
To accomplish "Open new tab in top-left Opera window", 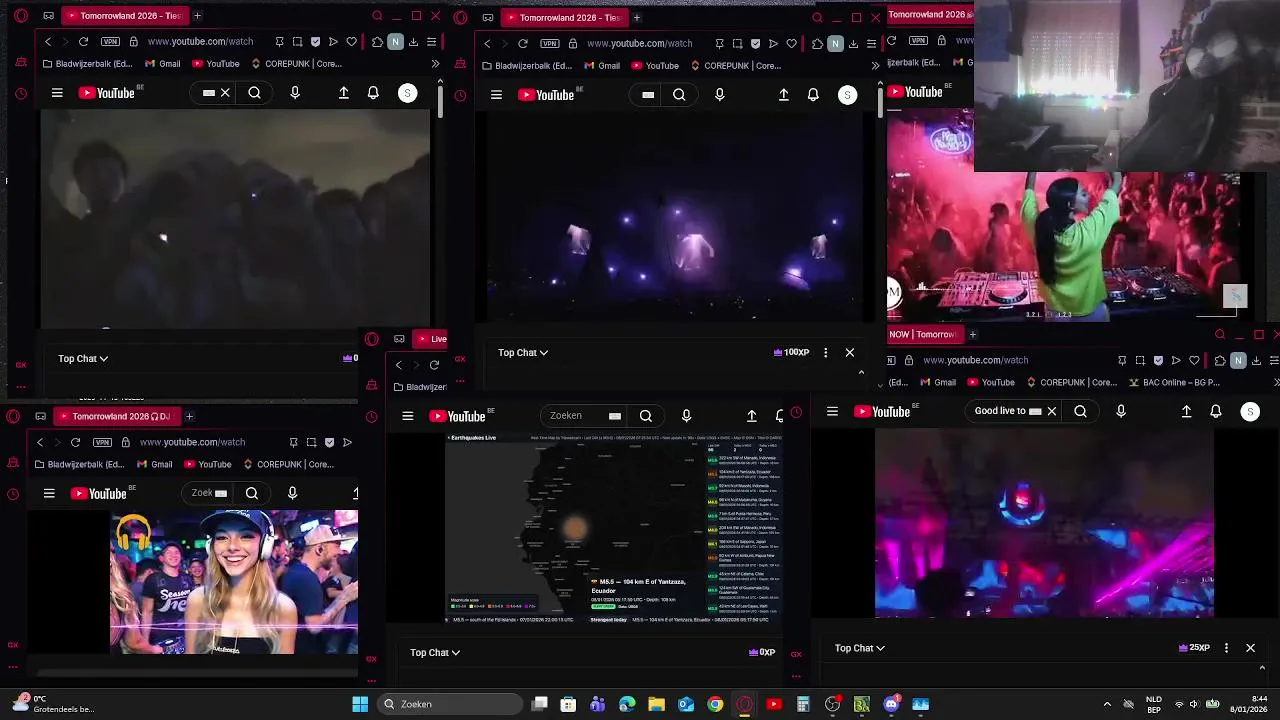I will point(197,16).
